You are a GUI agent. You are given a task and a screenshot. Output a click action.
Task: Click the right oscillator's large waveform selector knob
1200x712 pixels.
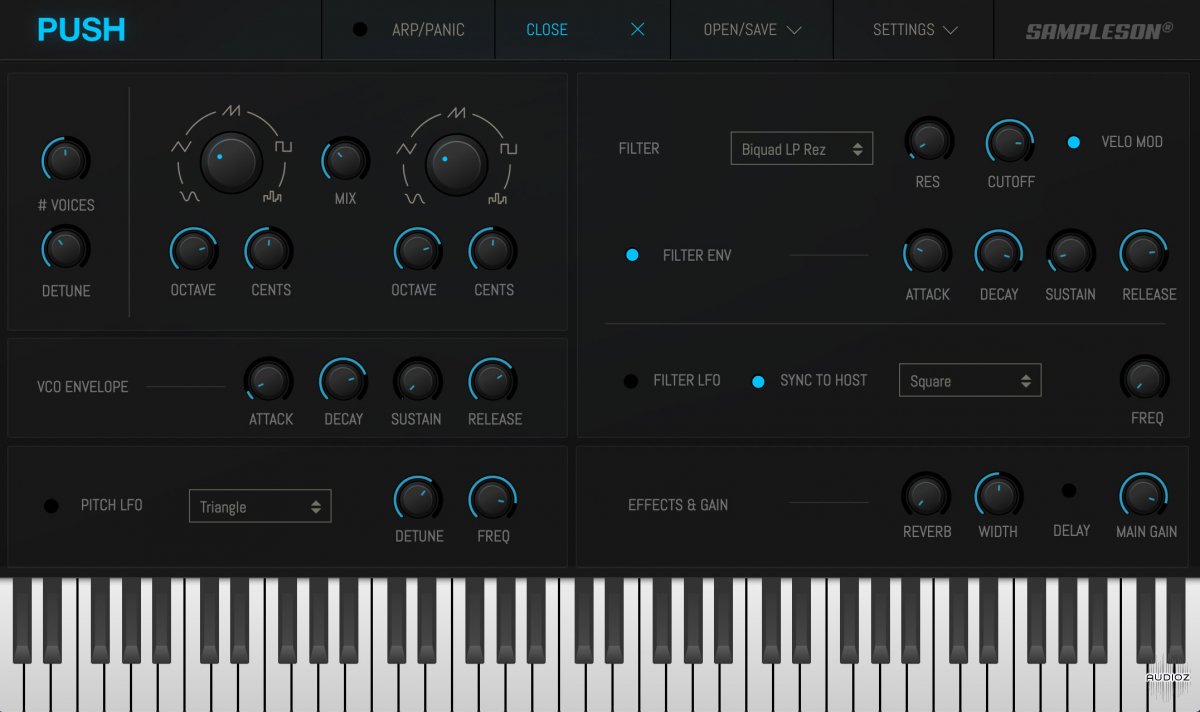457,164
